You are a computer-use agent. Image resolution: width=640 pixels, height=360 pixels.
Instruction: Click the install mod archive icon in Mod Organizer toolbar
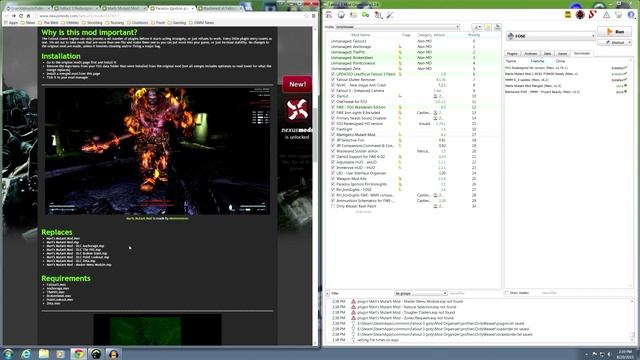pyautogui.click(x=329, y=15)
